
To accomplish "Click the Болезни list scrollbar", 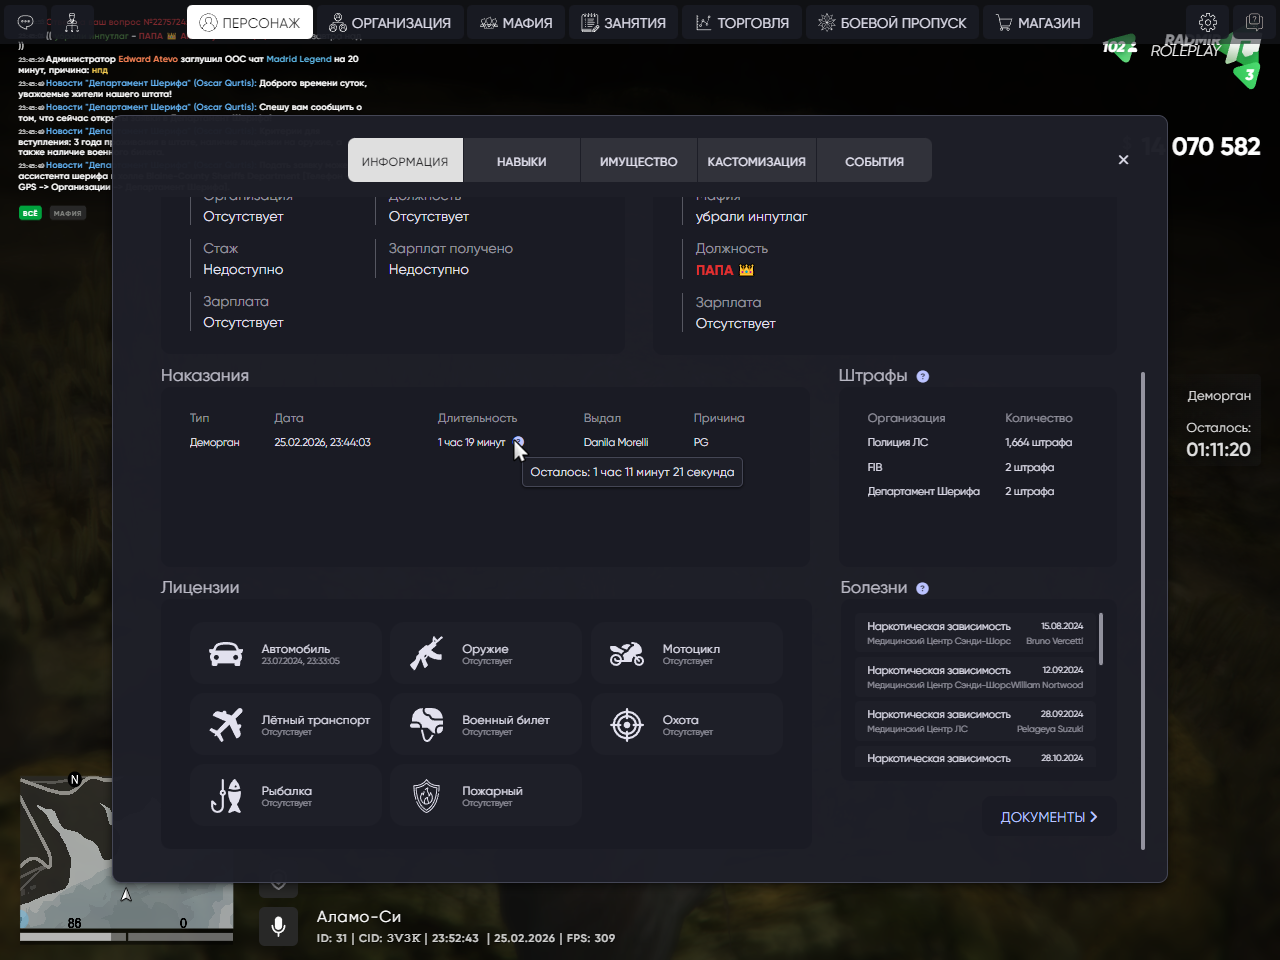I will coord(1101,639).
